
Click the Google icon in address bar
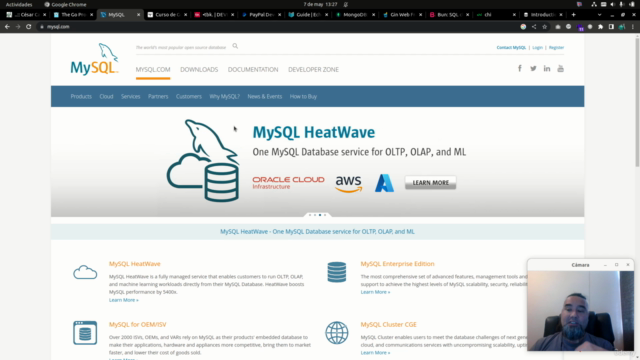pyautogui.click(x=523, y=27)
